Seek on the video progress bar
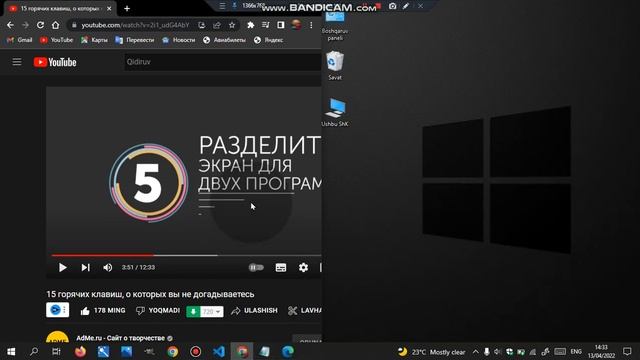 tap(186, 255)
